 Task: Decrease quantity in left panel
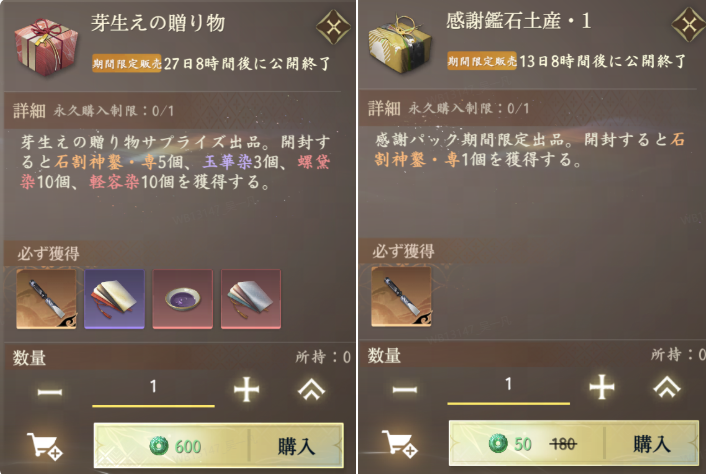[50, 392]
